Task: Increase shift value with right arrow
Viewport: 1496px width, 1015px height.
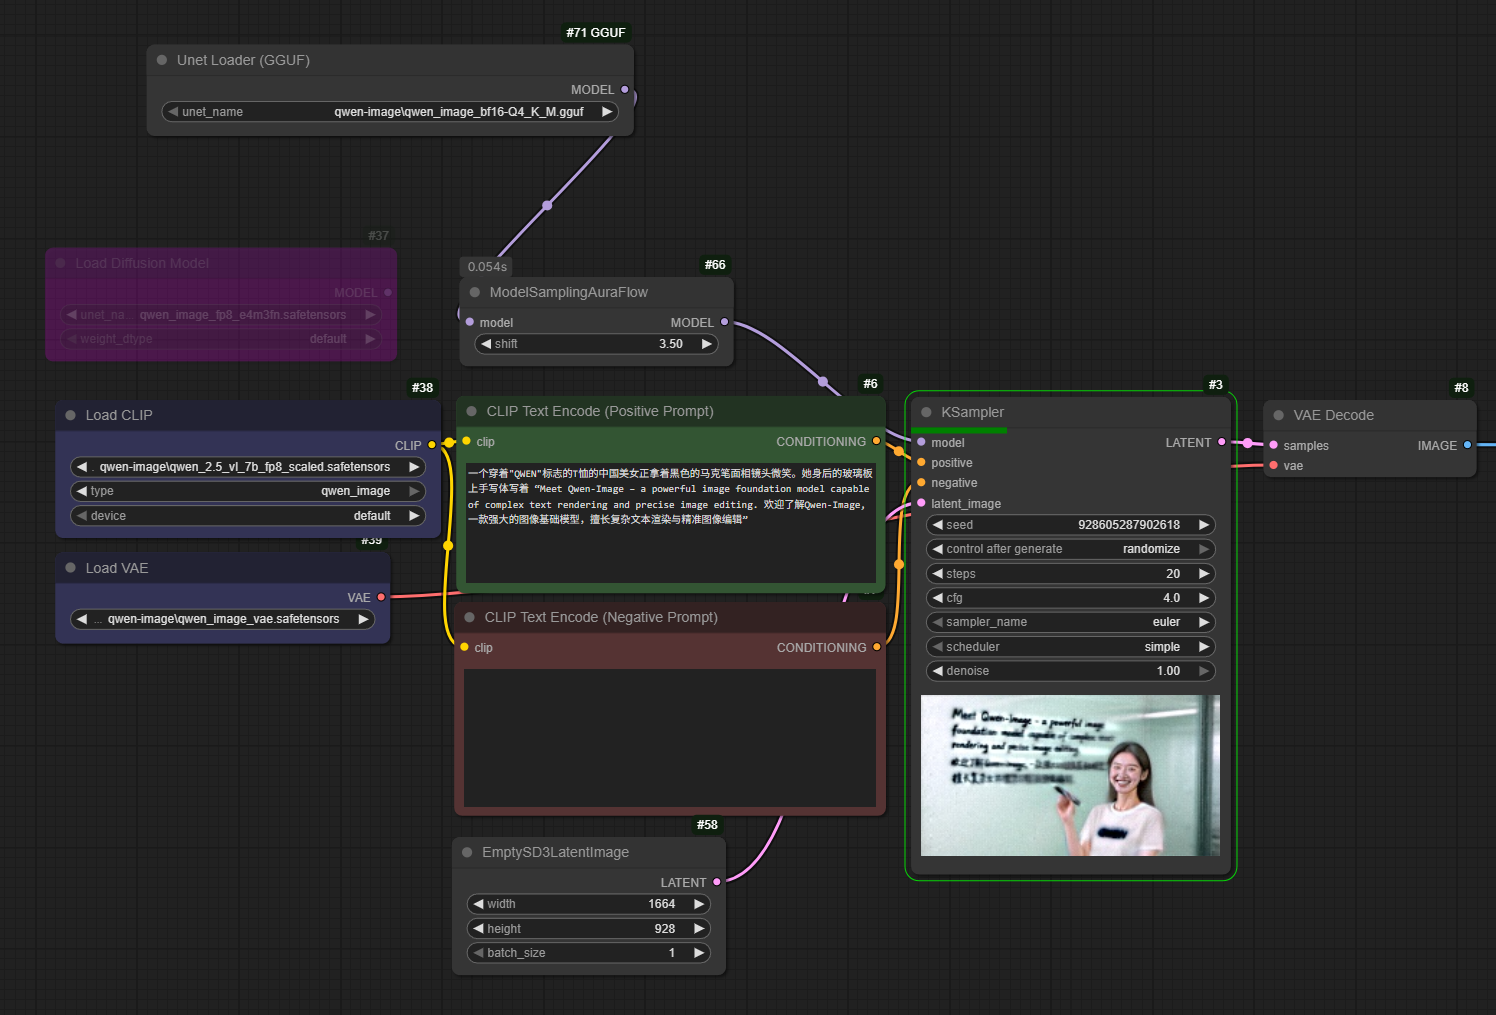Action: pyautogui.click(x=707, y=344)
